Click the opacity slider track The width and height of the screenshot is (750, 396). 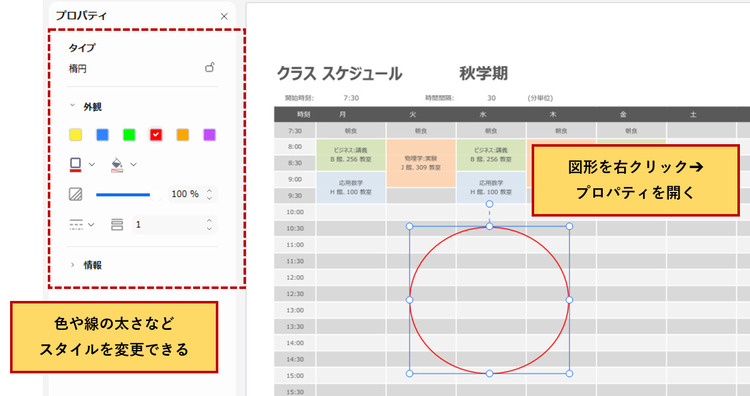(x=123, y=195)
